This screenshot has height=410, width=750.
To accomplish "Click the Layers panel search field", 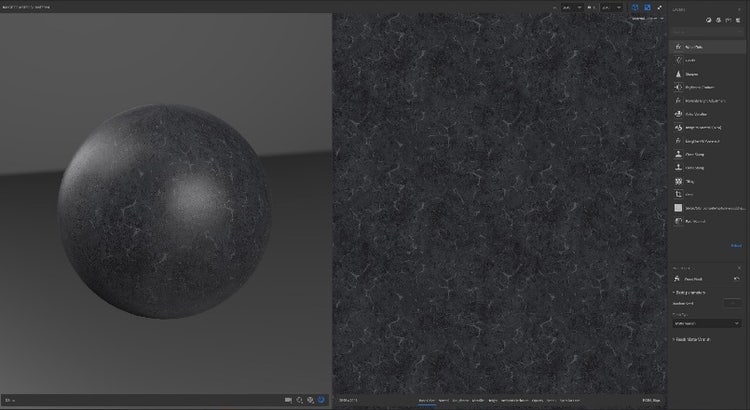I will [707, 32].
